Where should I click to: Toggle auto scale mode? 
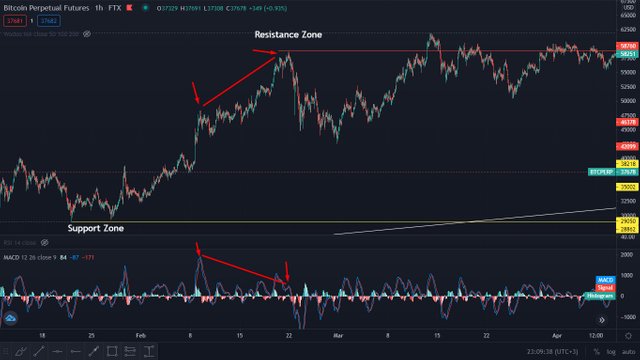point(629,351)
